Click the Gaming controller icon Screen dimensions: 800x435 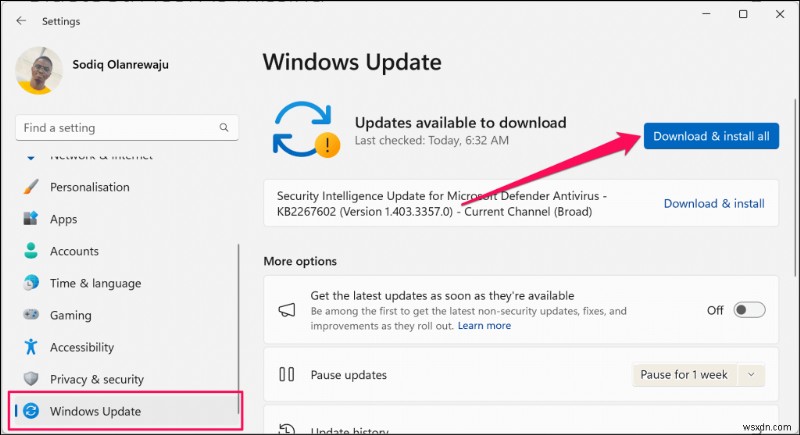coord(31,315)
